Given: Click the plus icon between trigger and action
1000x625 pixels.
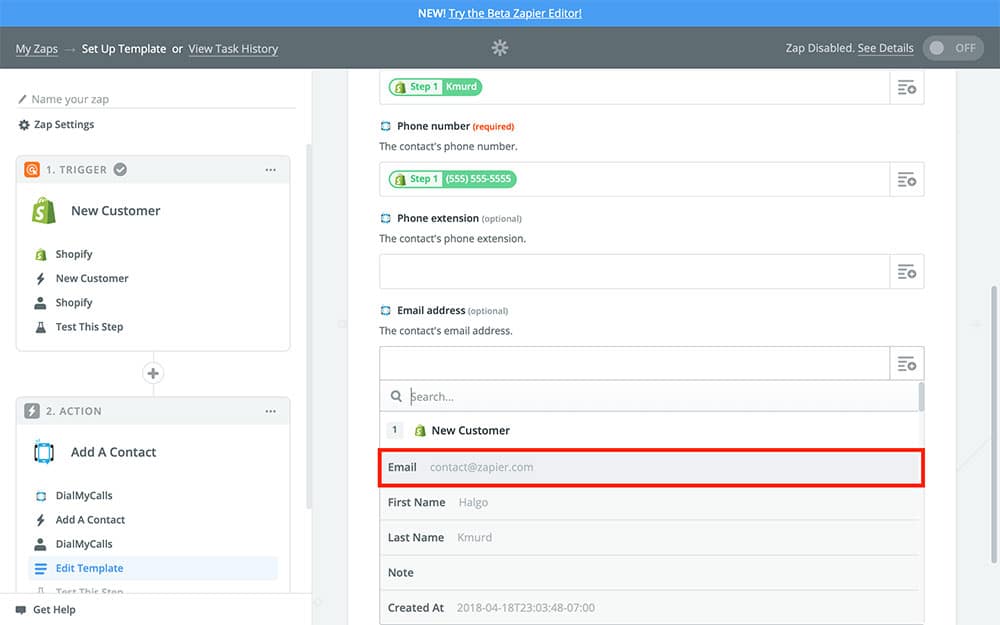Looking at the screenshot, I should pyautogui.click(x=153, y=373).
